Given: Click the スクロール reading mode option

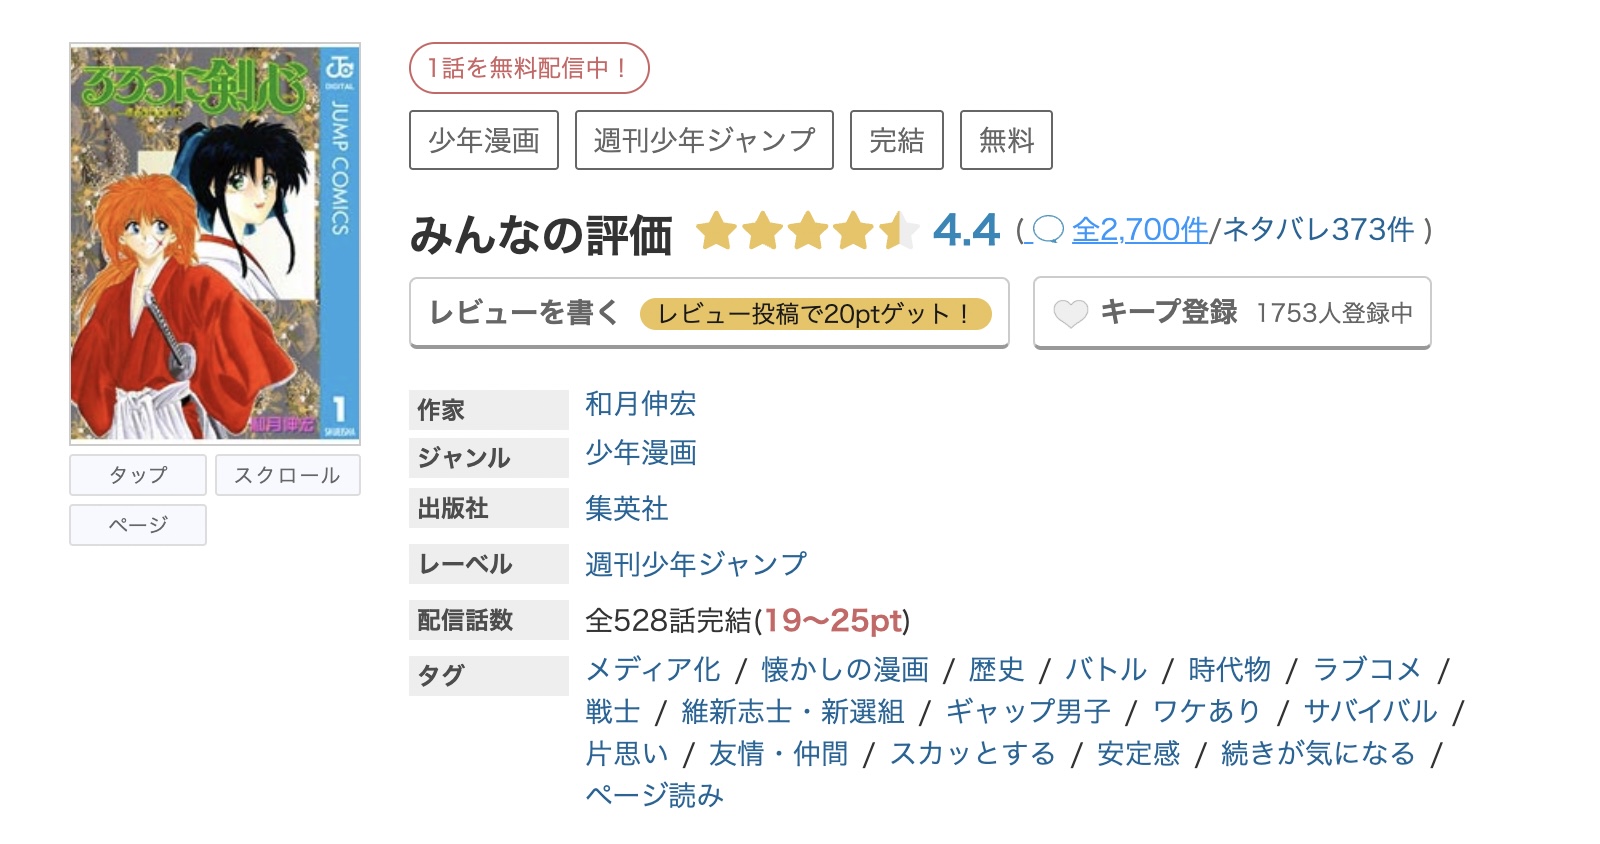Looking at the screenshot, I should pos(287,474).
